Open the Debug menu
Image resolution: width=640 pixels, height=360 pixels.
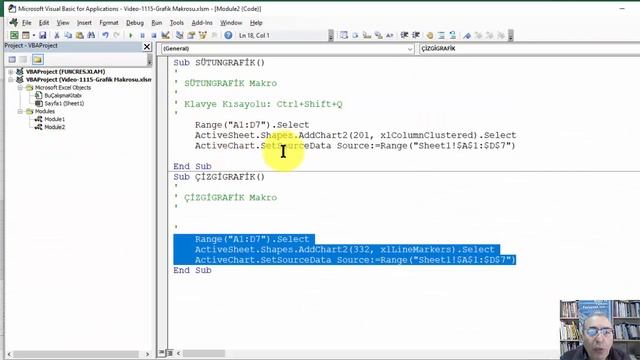135,23
